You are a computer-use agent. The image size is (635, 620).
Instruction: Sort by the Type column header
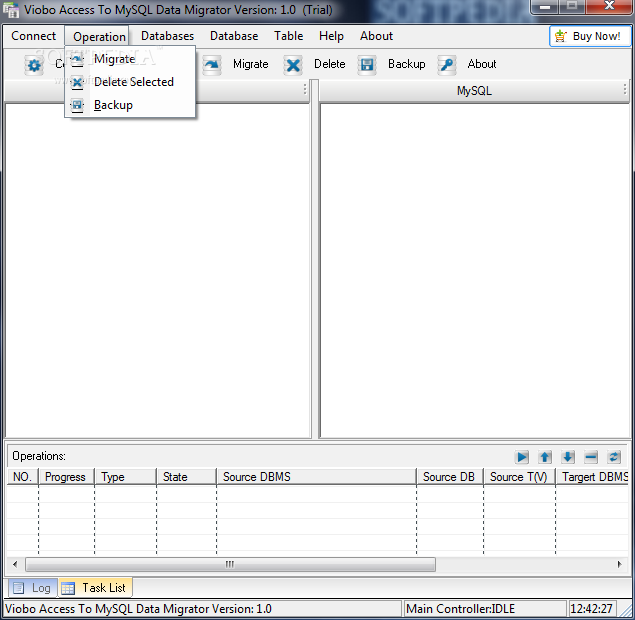coord(125,477)
